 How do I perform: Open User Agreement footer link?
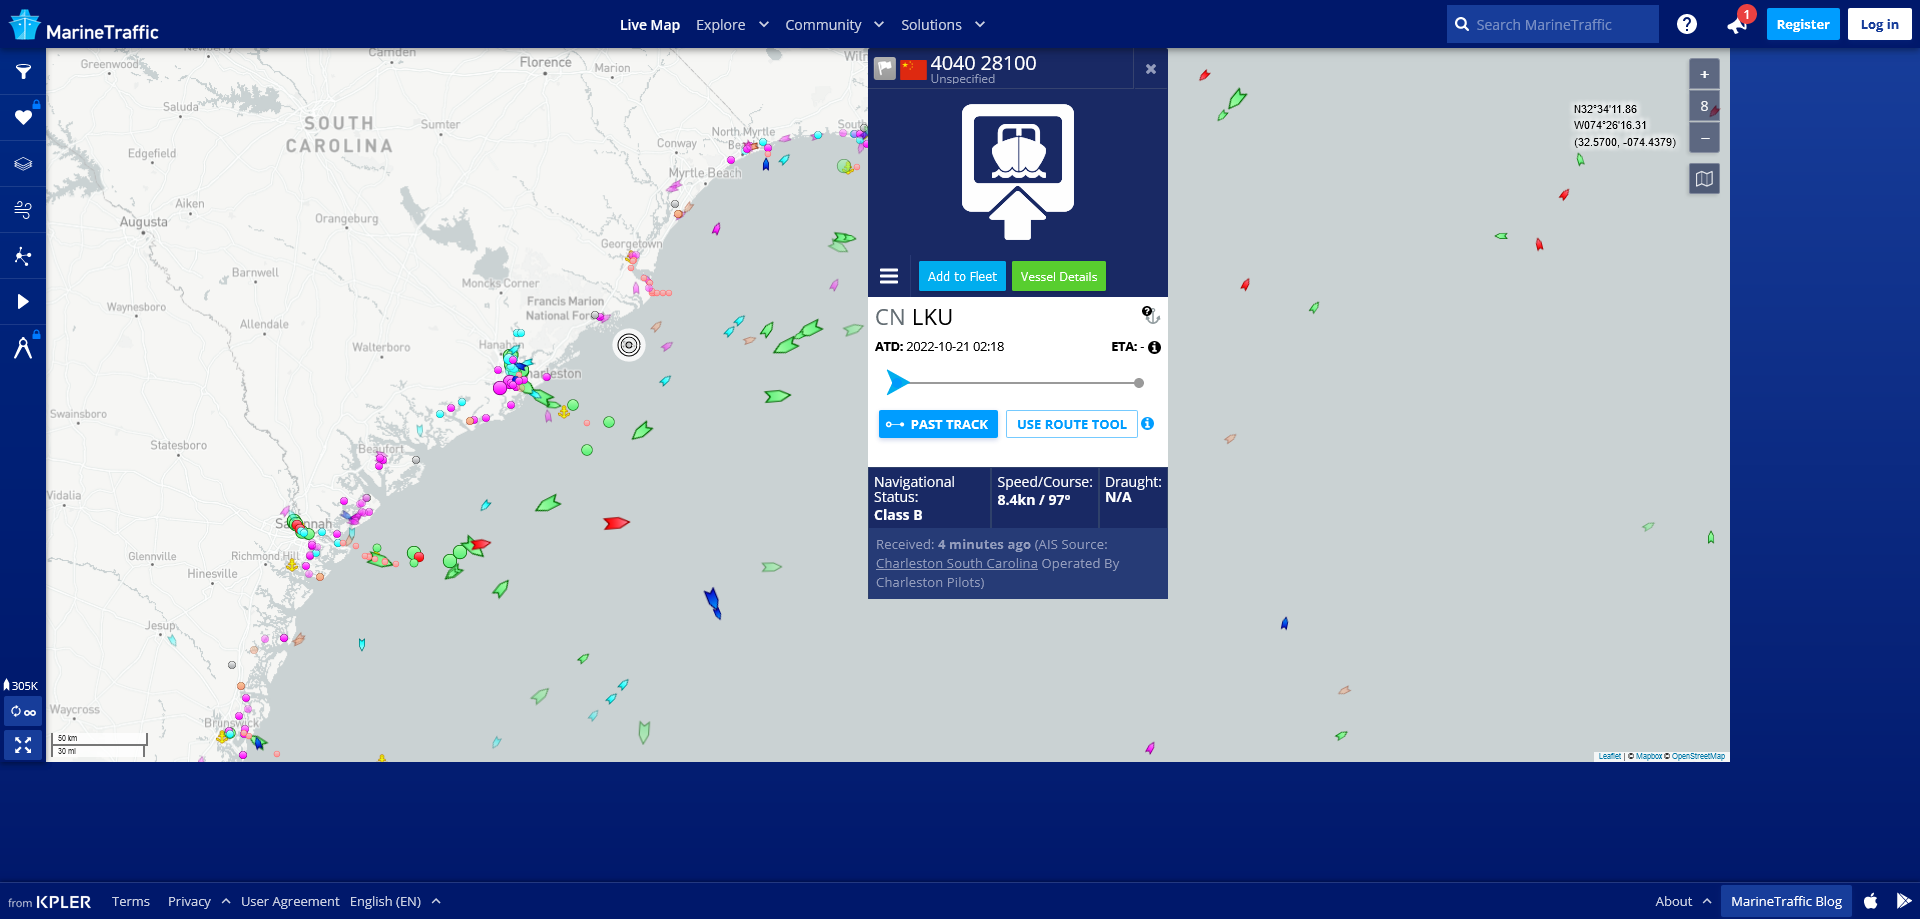point(290,901)
